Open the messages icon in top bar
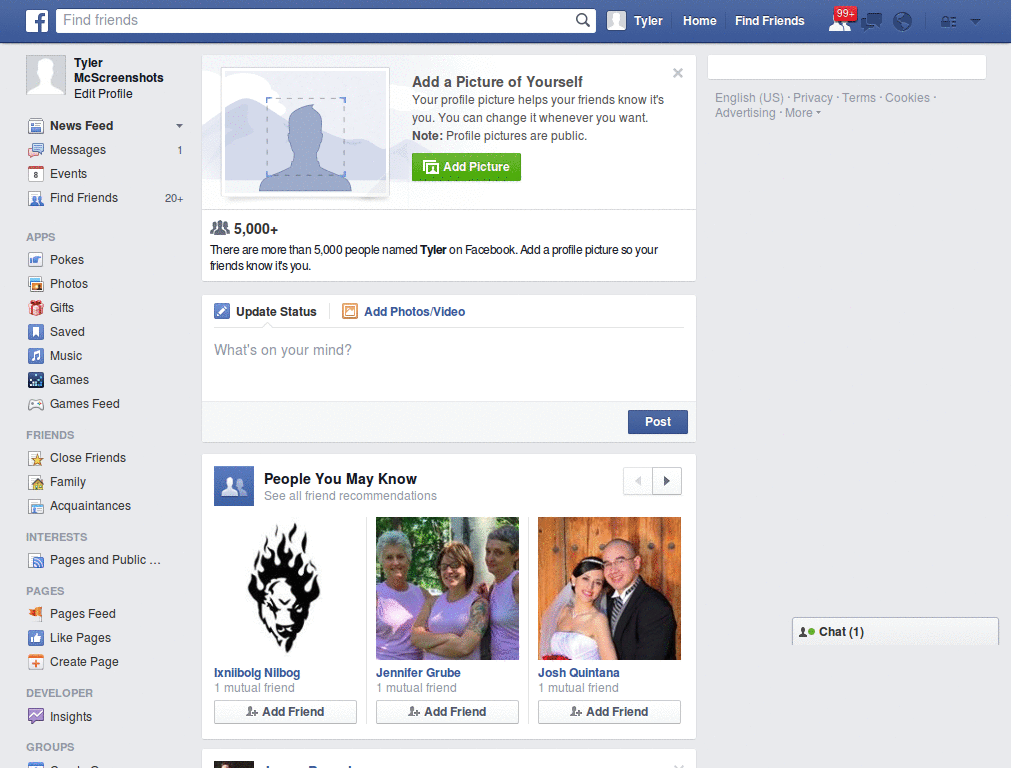The width and height of the screenshot is (1024, 768). (871, 22)
